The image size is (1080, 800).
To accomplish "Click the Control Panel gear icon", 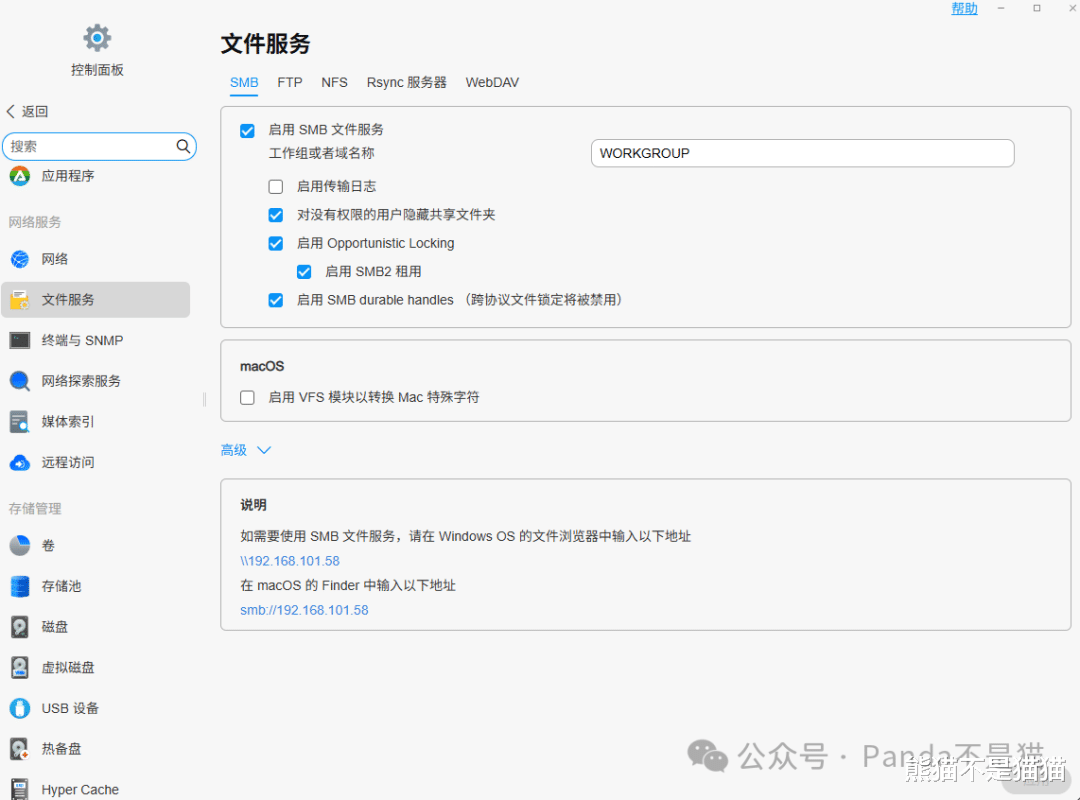I will click(x=97, y=38).
